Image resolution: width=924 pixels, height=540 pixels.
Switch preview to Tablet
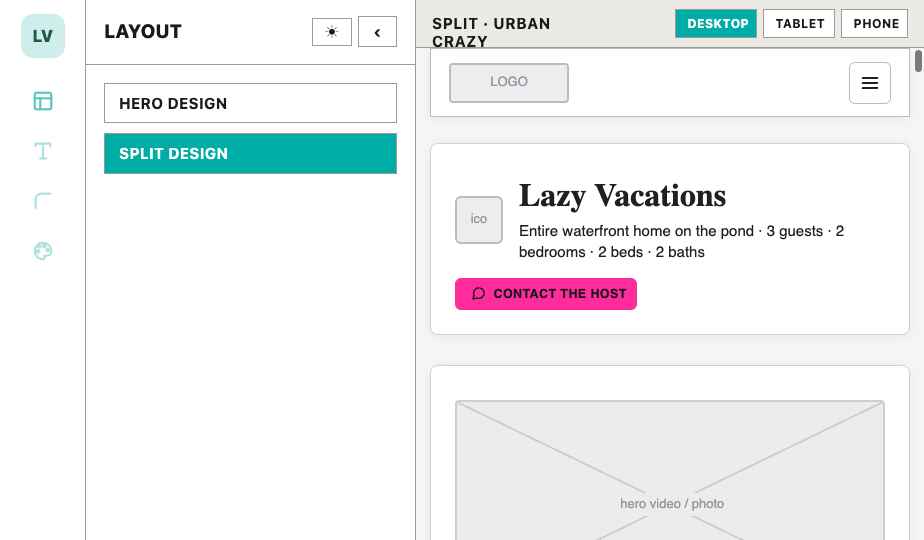click(x=799, y=24)
